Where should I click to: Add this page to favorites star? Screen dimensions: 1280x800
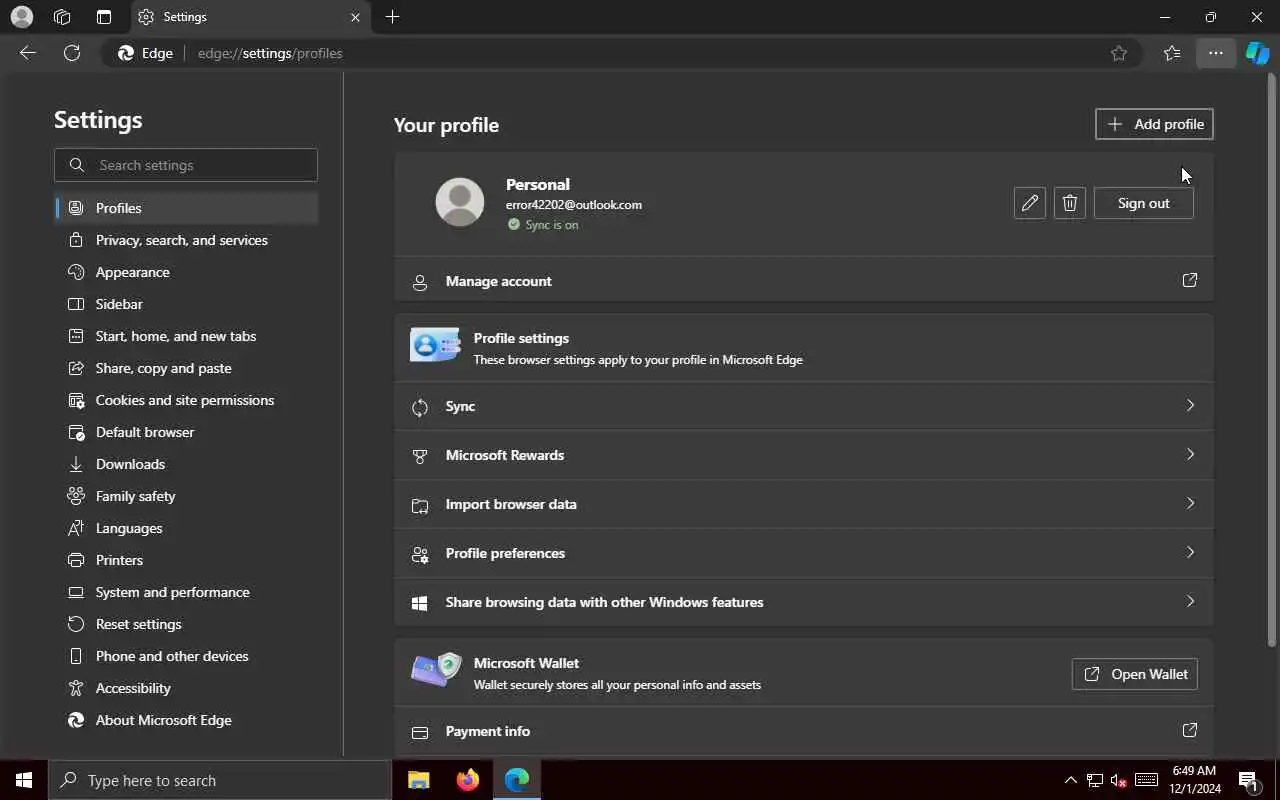pyautogui.click(x=1119, y=53)
